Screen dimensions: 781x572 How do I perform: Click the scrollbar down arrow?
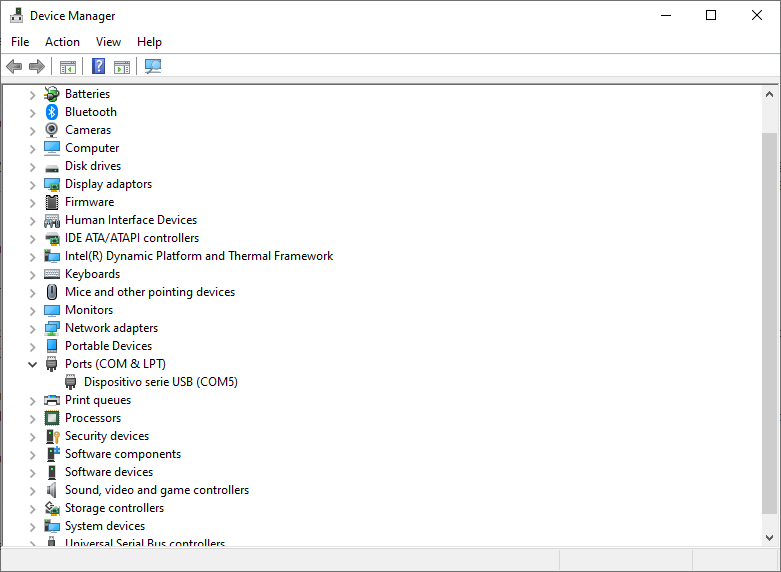click(769, 538)
